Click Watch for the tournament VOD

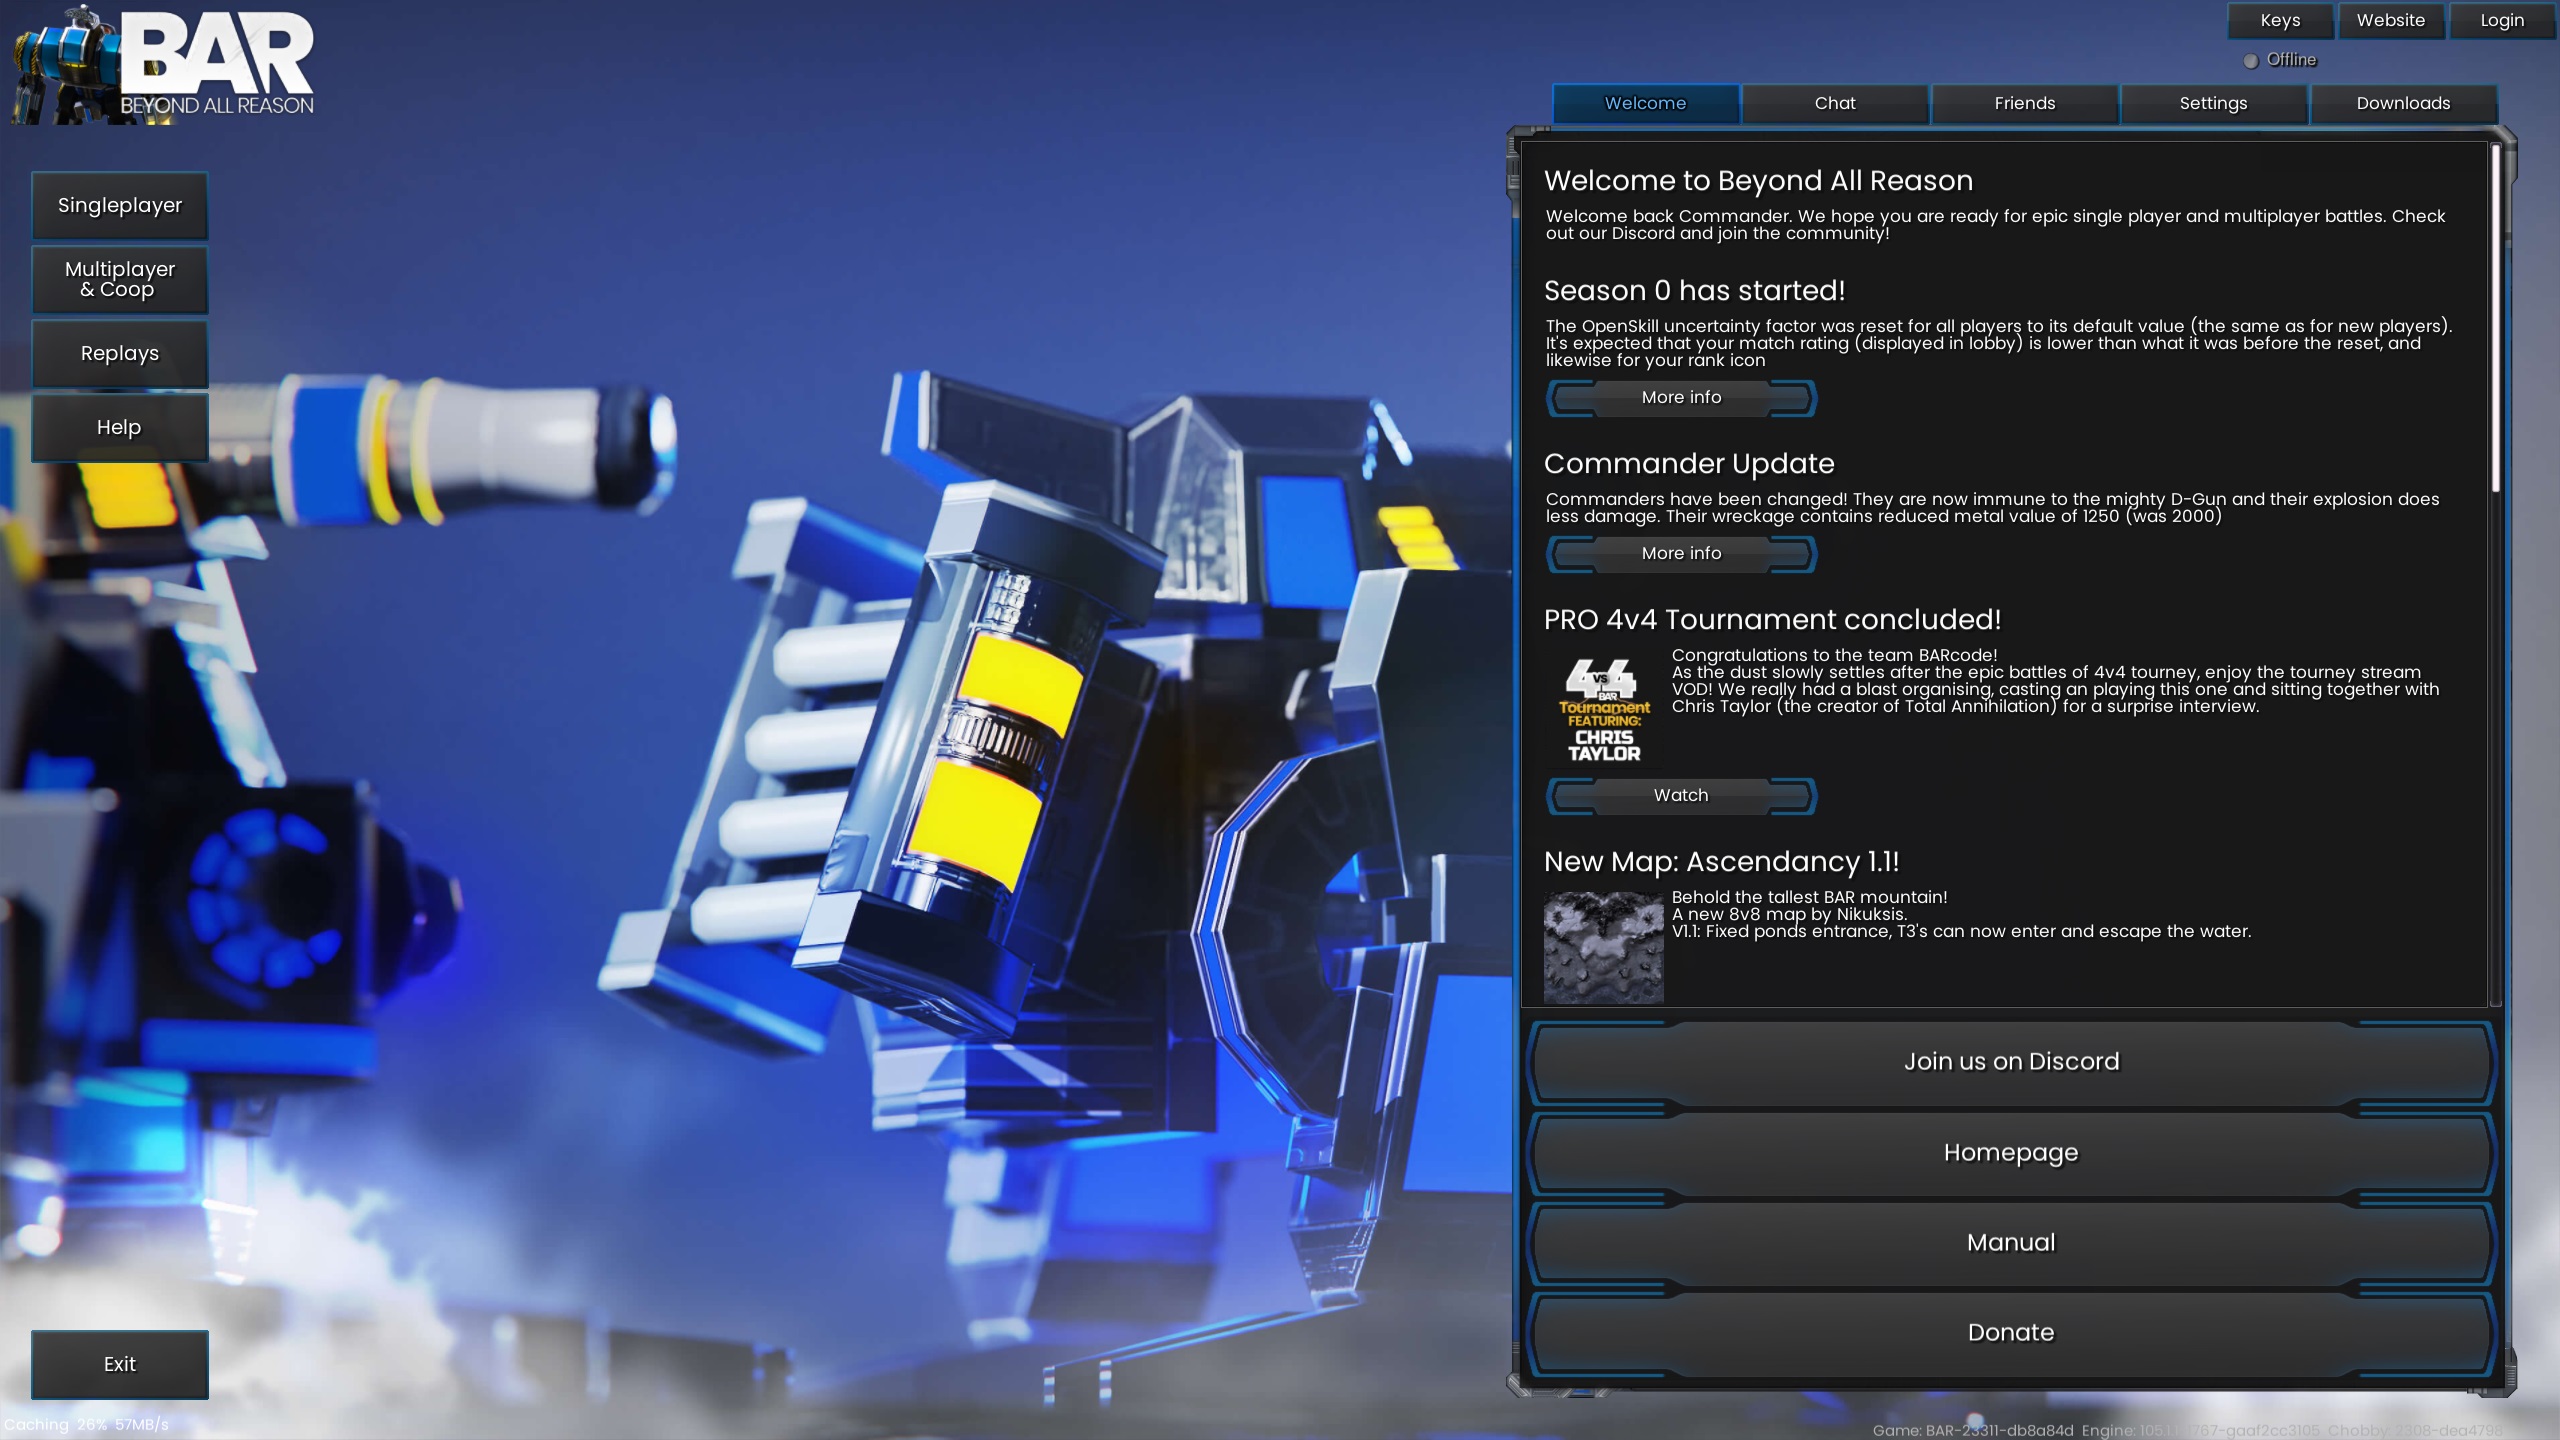(x=1681, y=796)
